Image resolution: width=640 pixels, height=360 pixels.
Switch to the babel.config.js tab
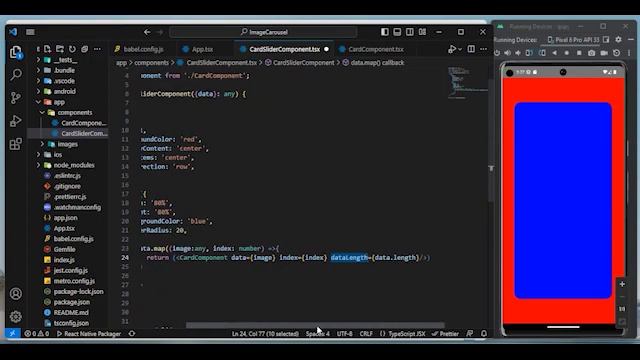140,49
